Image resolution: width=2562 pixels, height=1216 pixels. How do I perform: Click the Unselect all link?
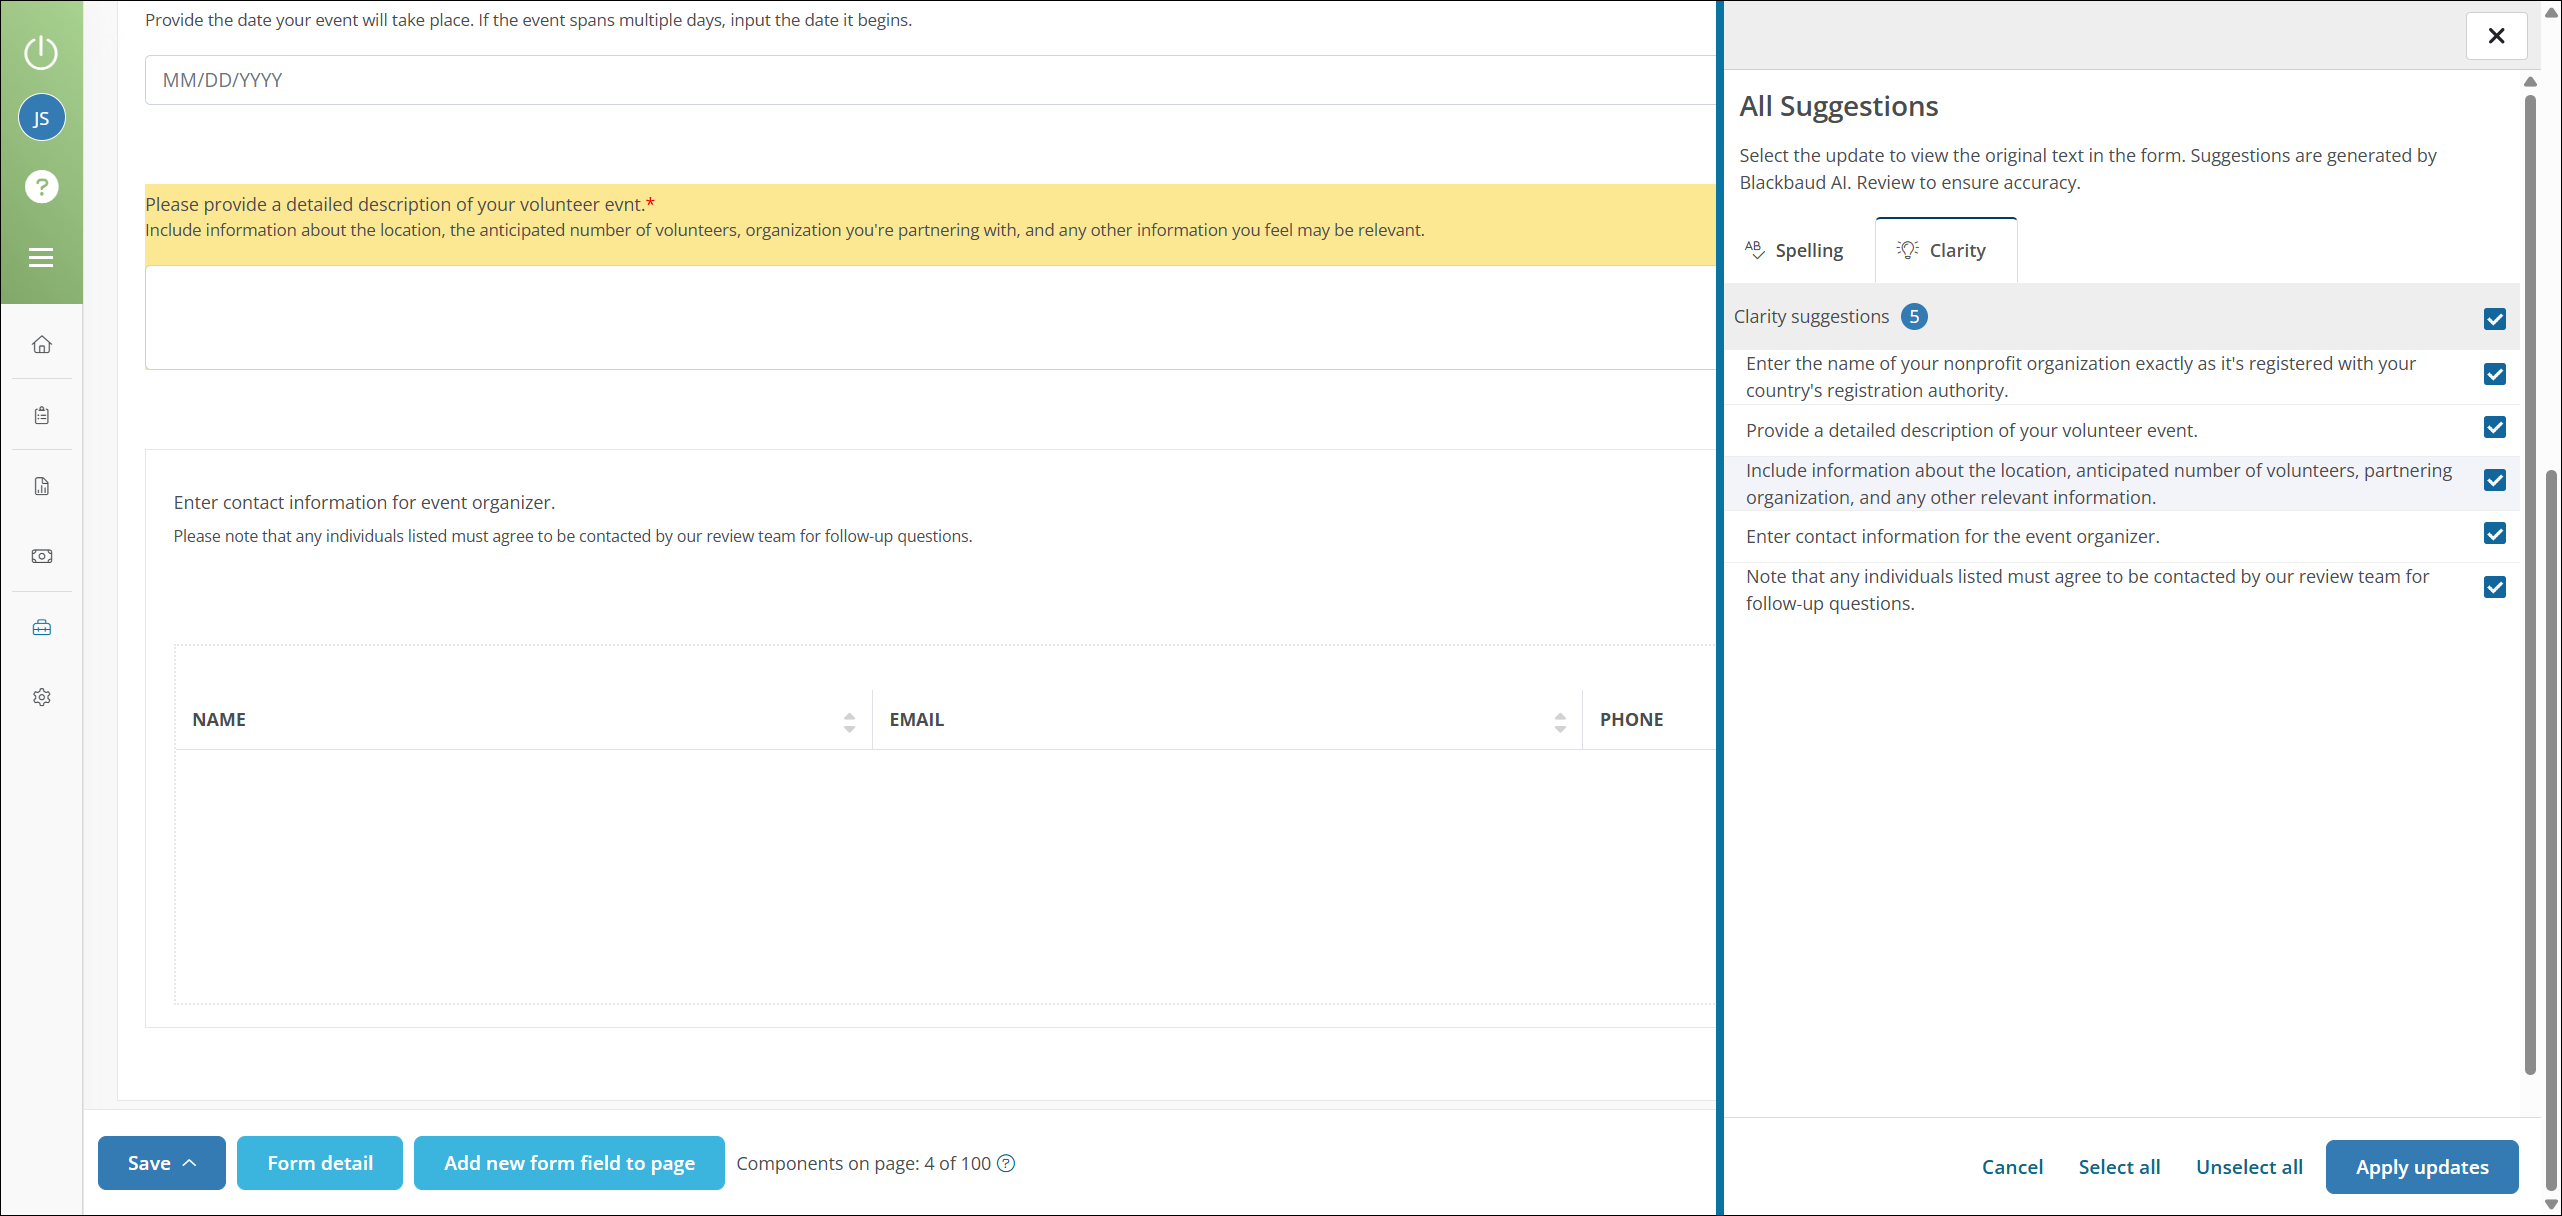coord(2248,1167)
